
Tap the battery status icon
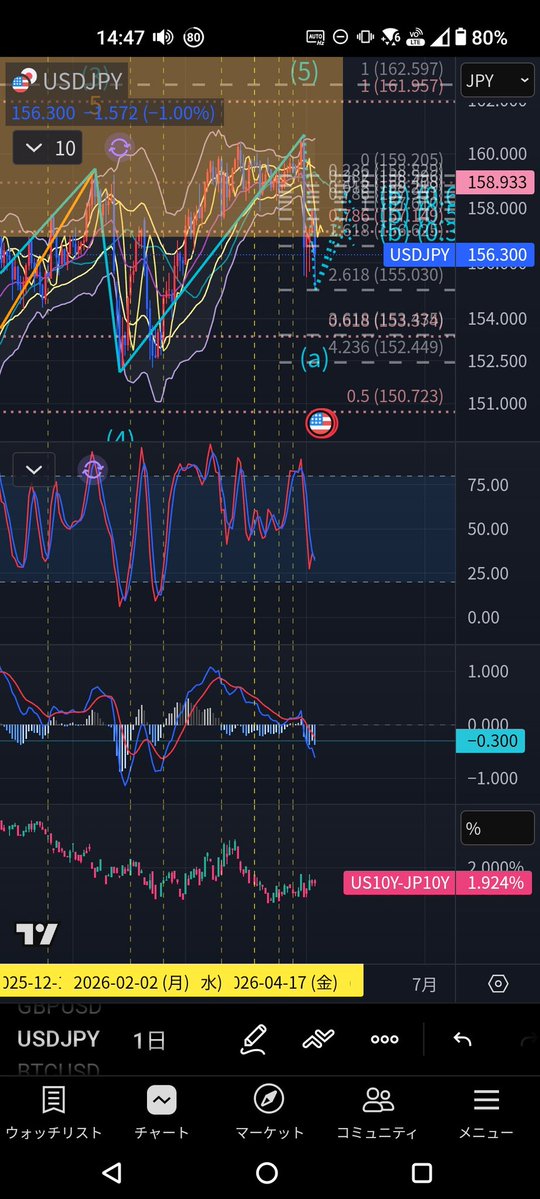[x=460, y=37]
